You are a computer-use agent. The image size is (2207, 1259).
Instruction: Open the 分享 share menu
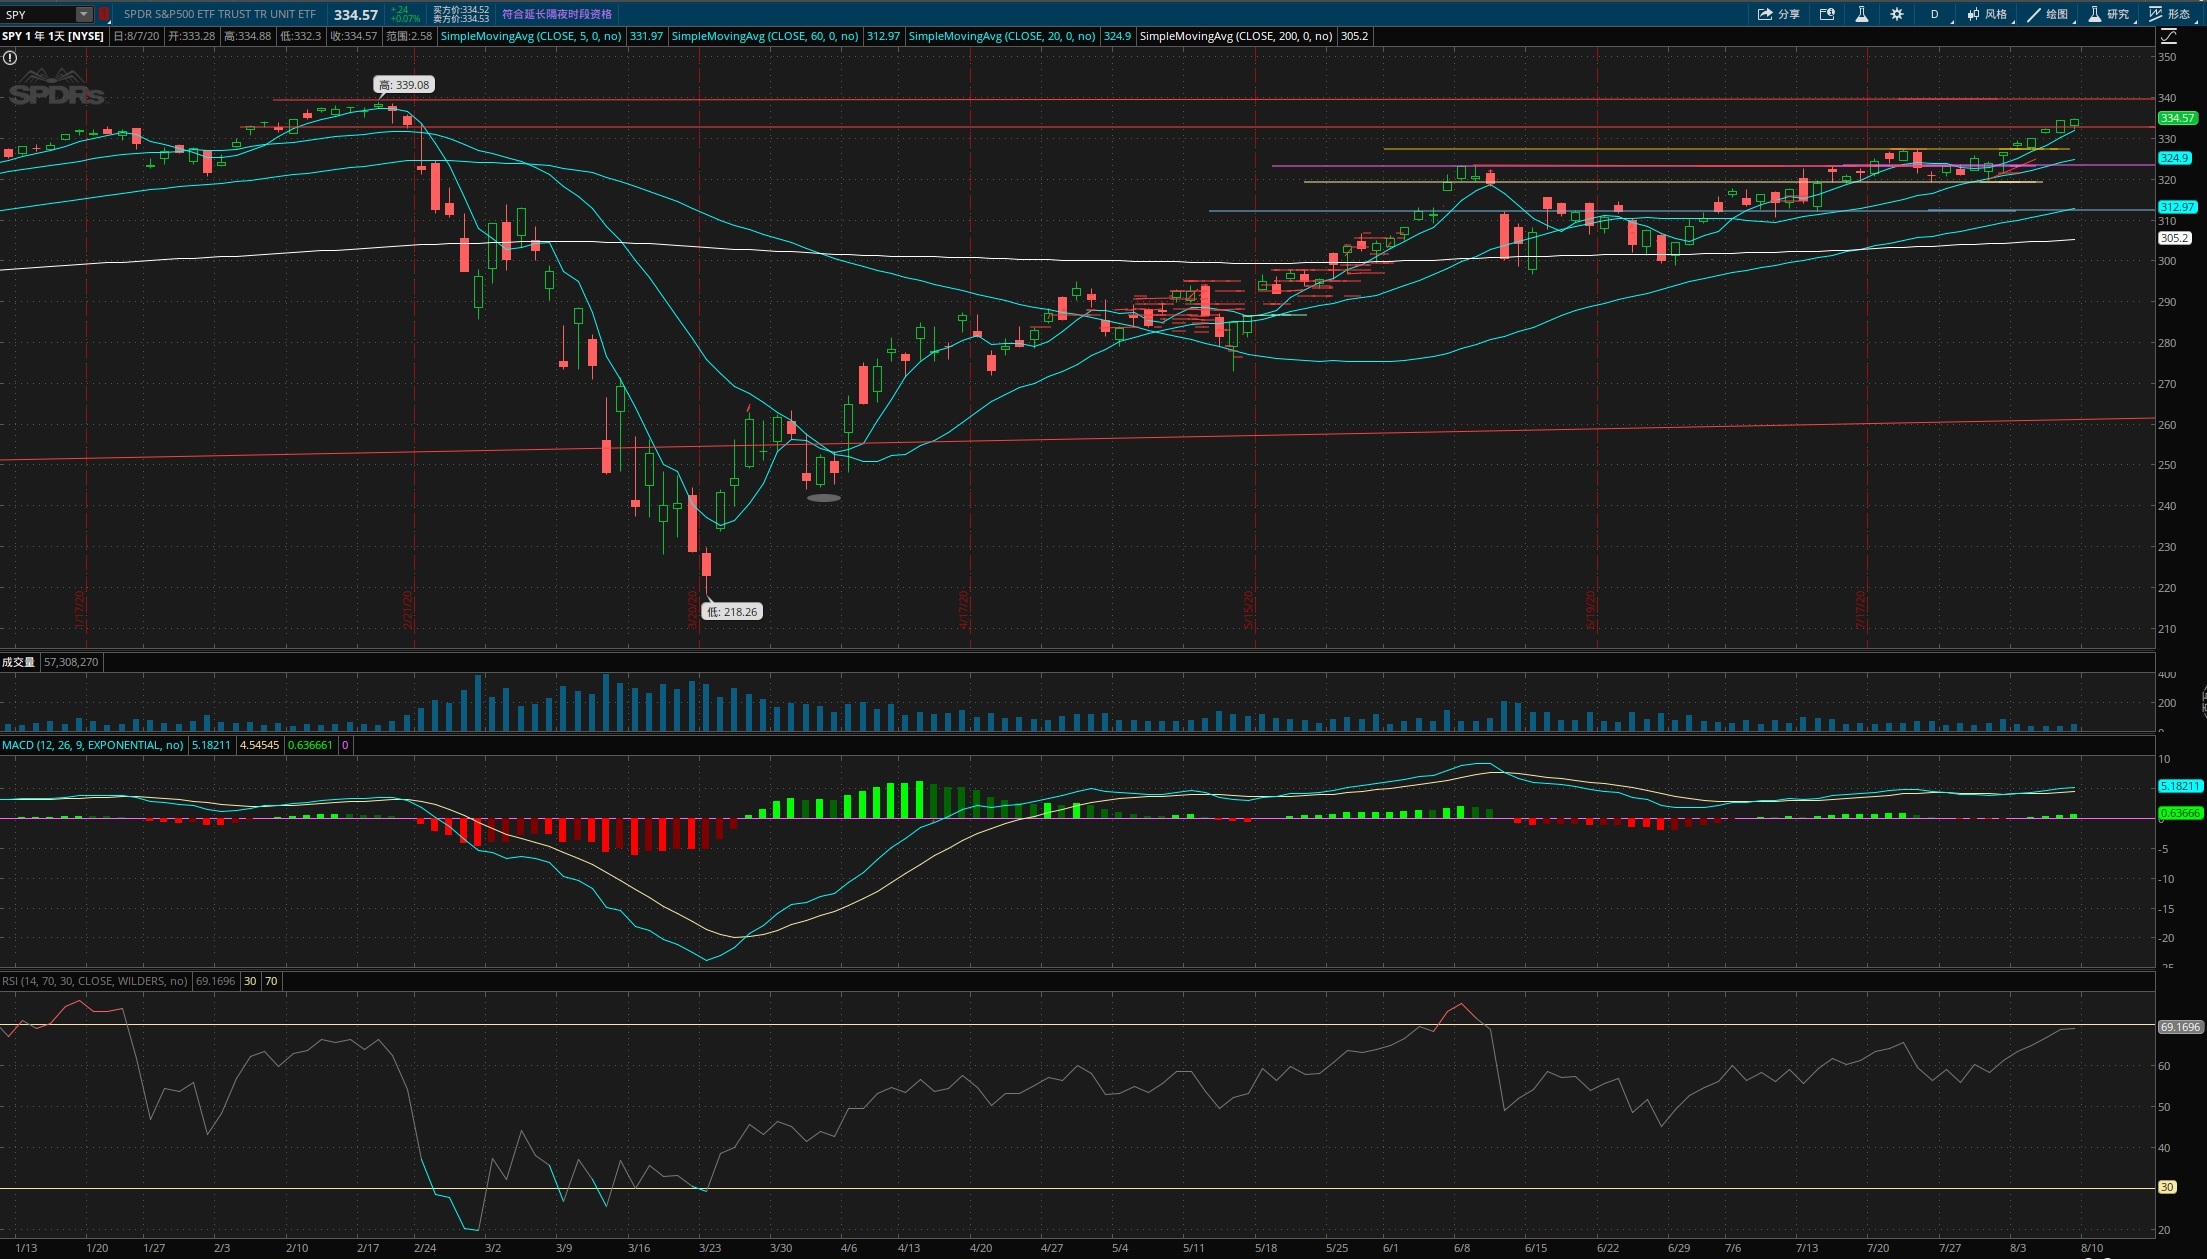(1779, 14)
